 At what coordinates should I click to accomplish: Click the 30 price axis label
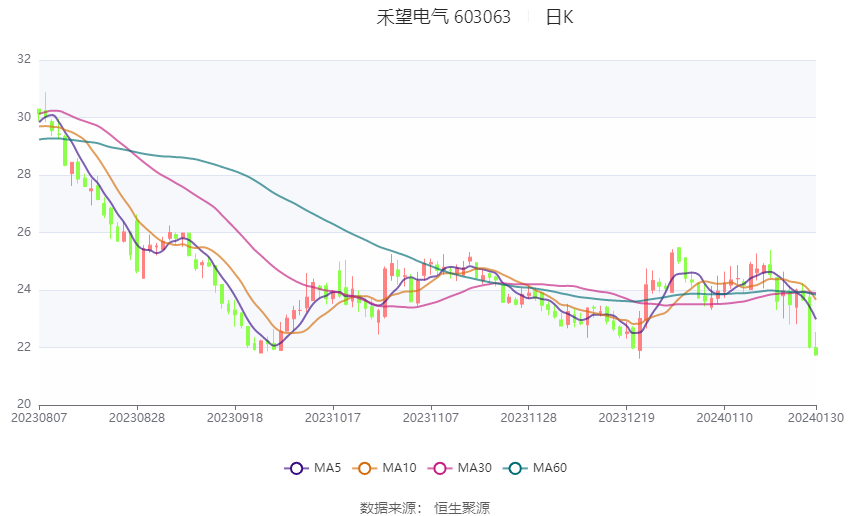[24, 117]
